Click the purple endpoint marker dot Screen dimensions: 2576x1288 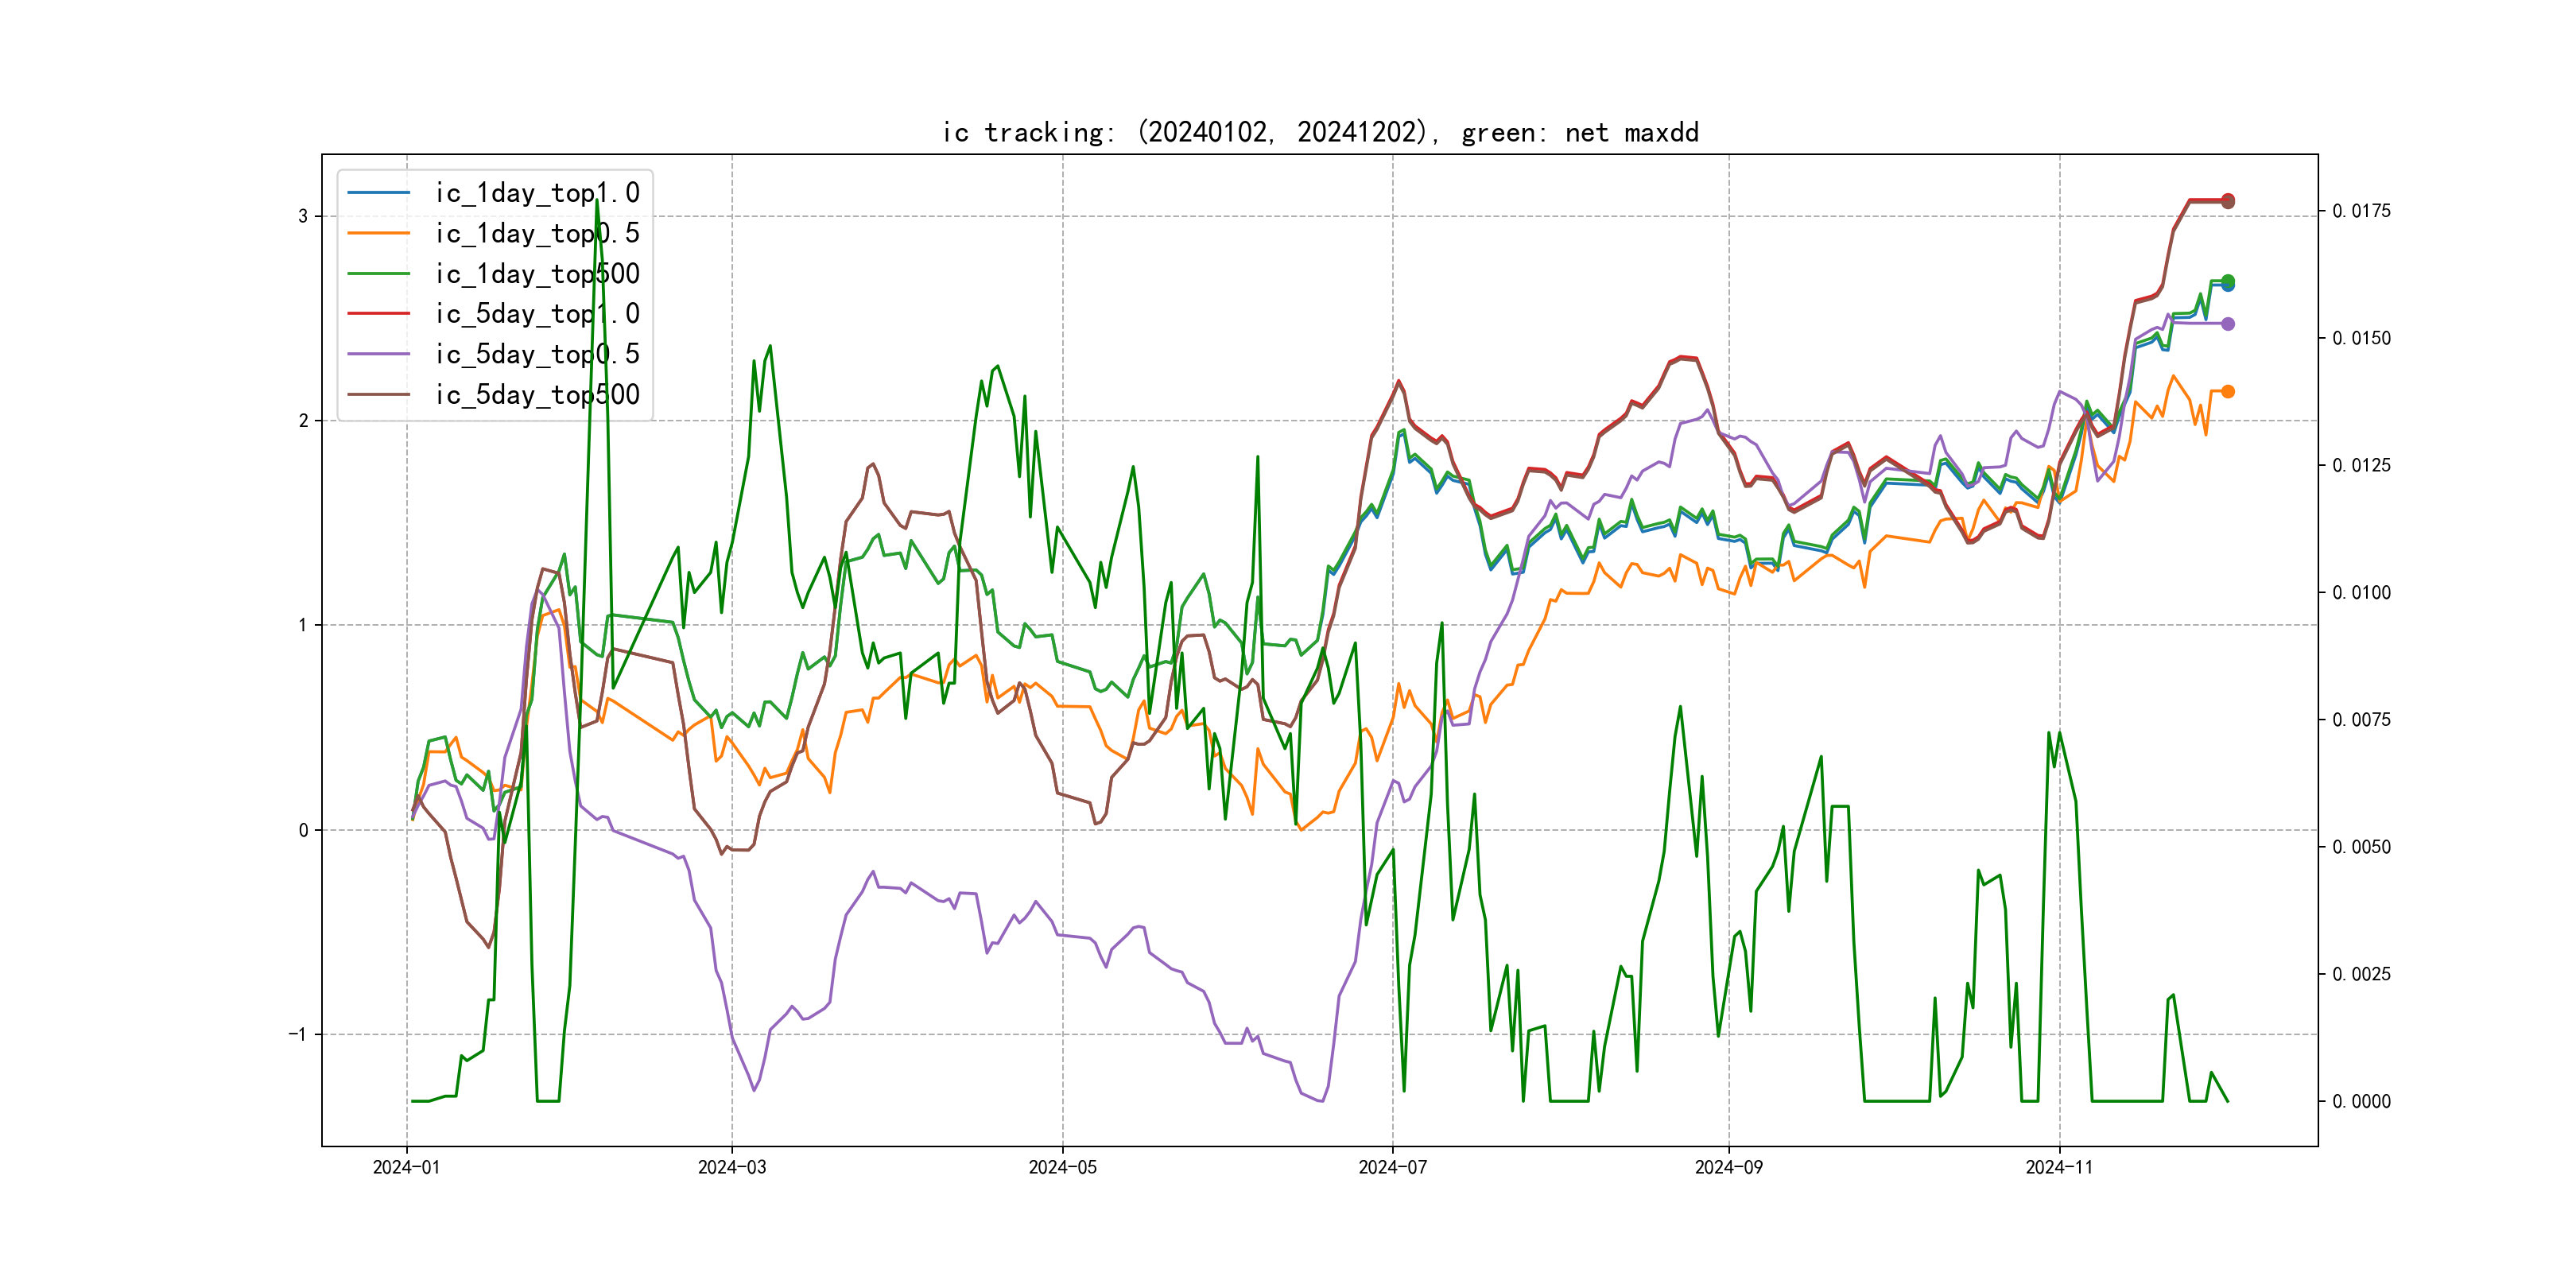coord(2228,324)
